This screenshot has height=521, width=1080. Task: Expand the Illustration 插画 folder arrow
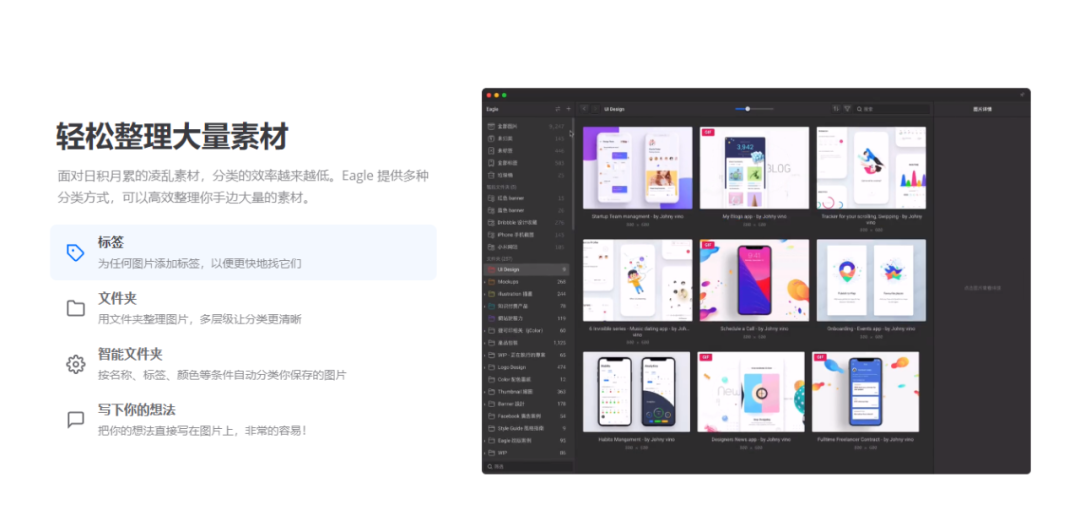(x=485, y=294)
